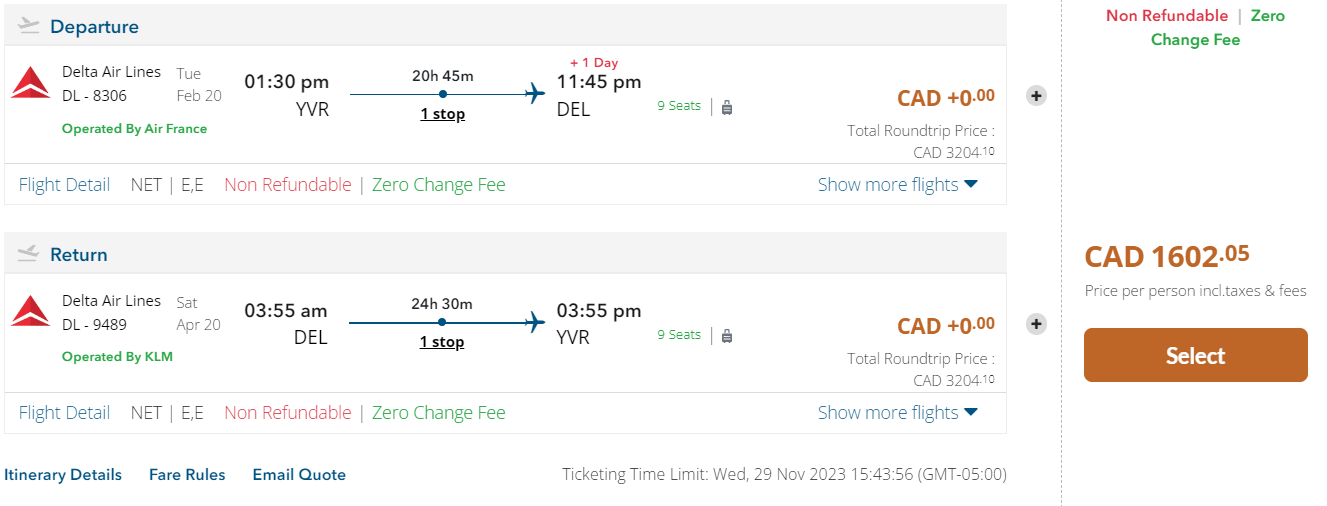This screenshot has height=506, width=1327.
Task: Click the Delta logo on departure flight
Action: click(x=30, y=83)
